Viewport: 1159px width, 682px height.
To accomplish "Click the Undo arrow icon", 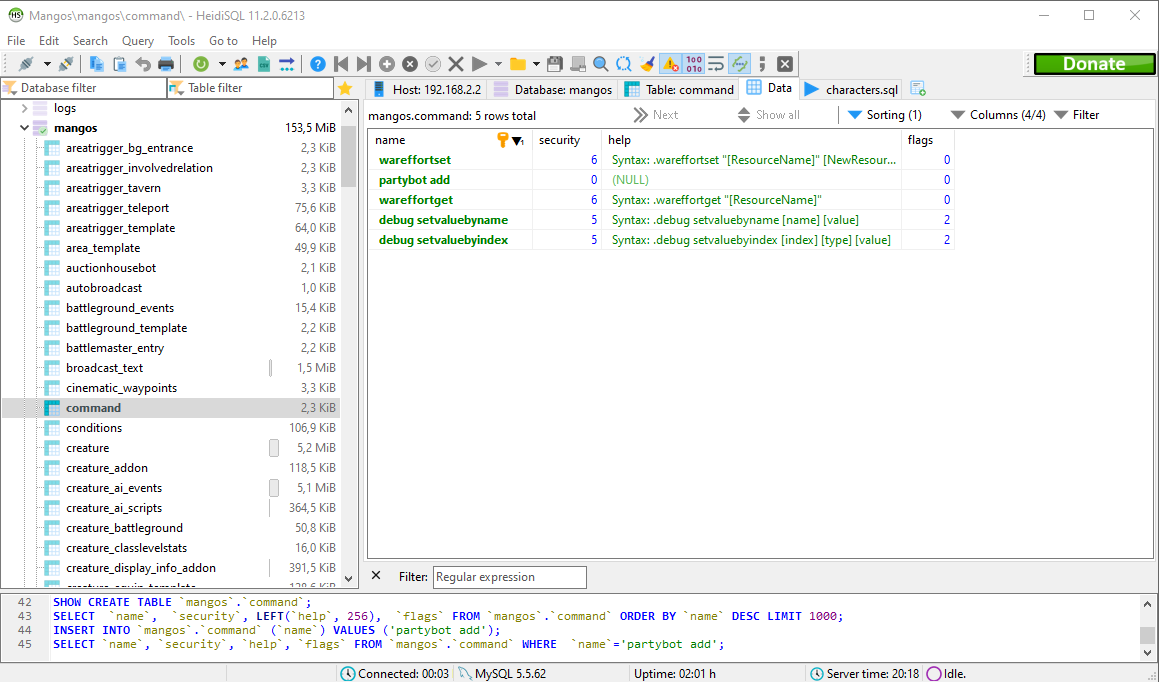I will pyautogui.click(x=143, y=64).
